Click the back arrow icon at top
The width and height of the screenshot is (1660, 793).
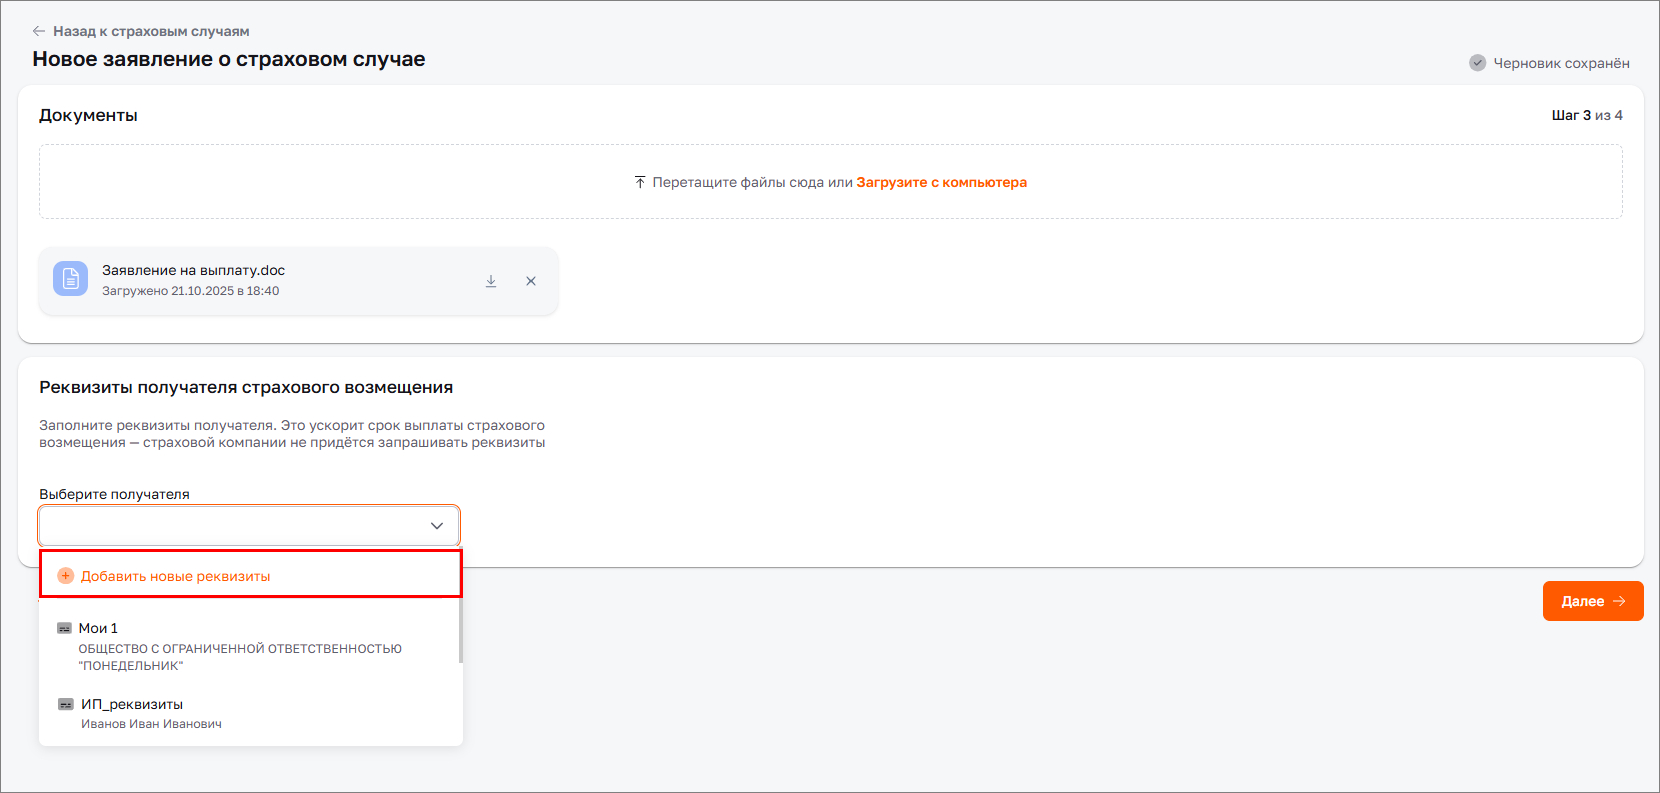click(39, 31)
